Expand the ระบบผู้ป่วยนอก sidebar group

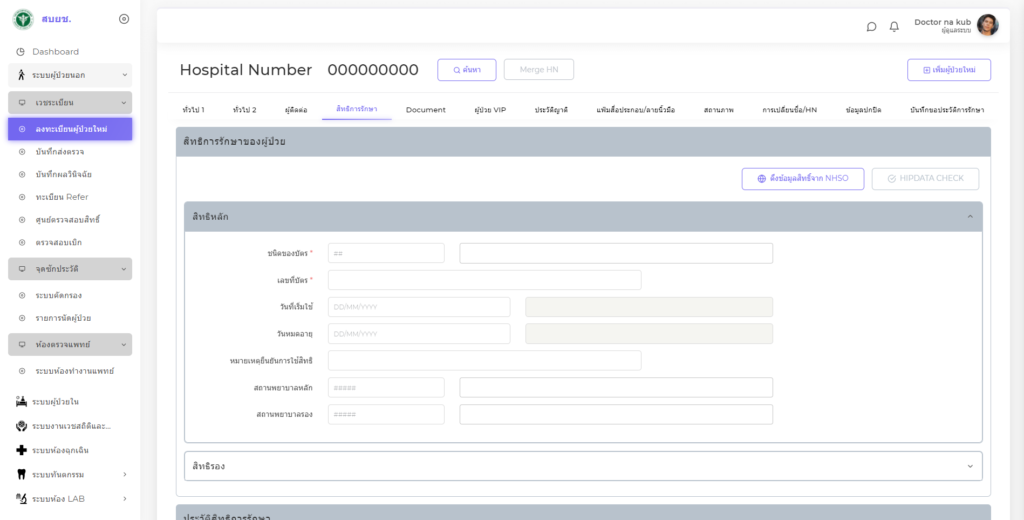coord(124,75)
